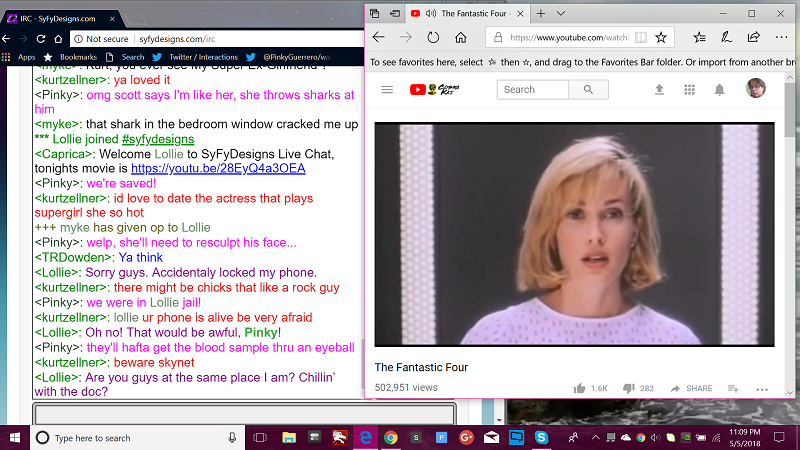Open the Search bookmark in Chrome
Viewport: 800px width, 450px height.
point(125,57)
